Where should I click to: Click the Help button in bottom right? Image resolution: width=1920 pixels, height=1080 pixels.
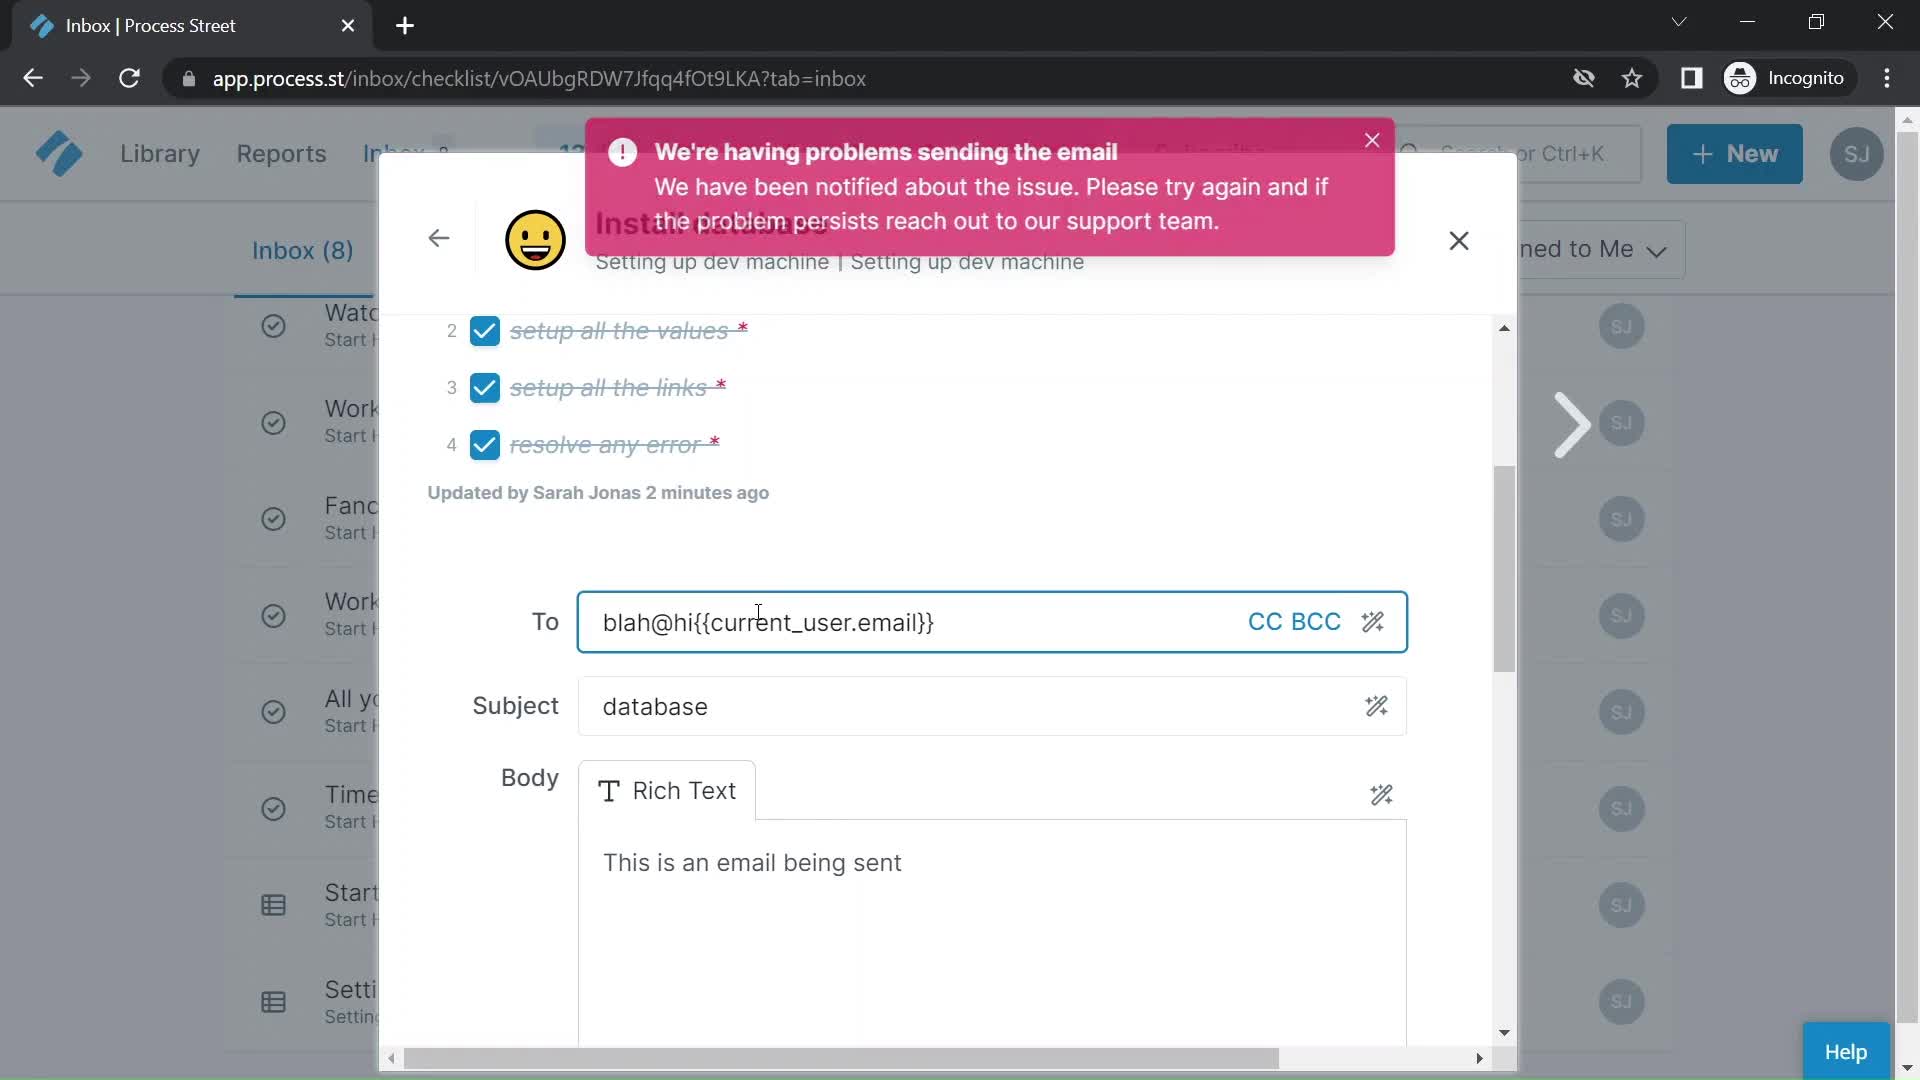coord(1846,1050)
